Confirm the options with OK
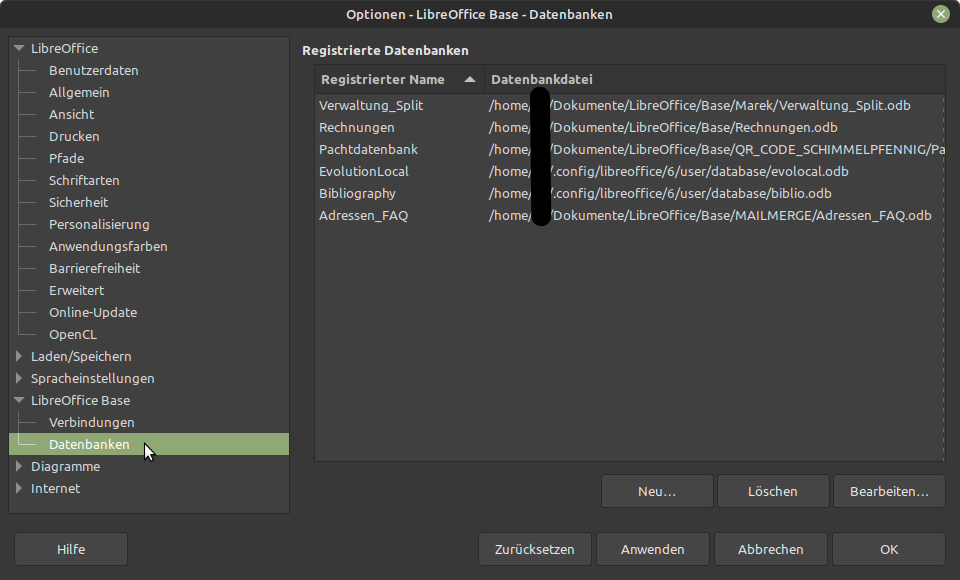The height and width of the screenshot is (580, 960). pyautogui.click(x=889, y=549)
